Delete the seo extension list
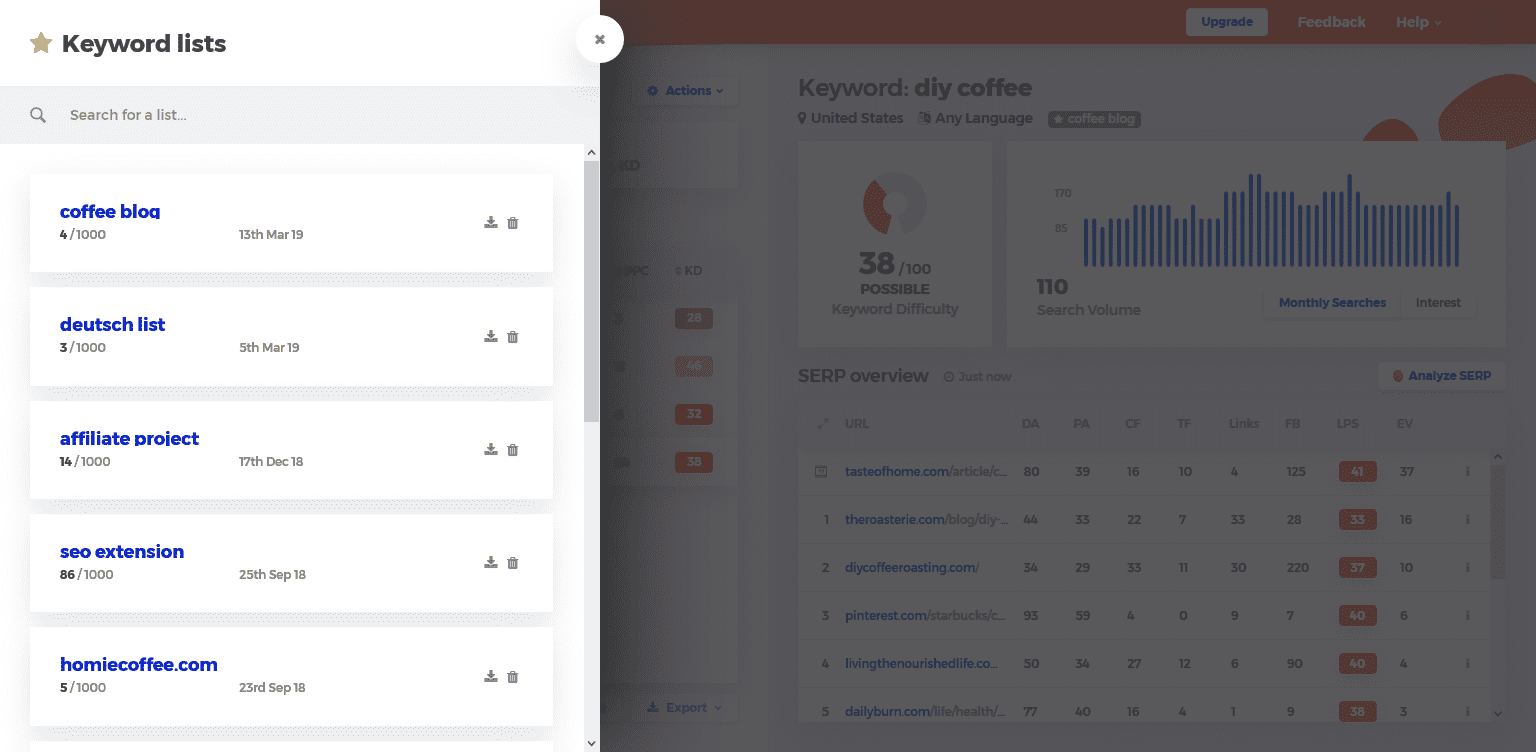 click(513, 563)
